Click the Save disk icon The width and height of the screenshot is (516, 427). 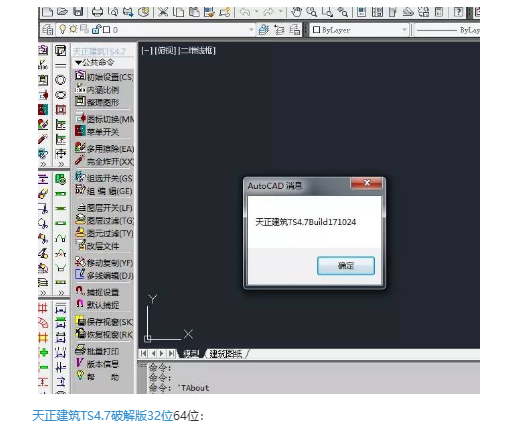(78, 12)
